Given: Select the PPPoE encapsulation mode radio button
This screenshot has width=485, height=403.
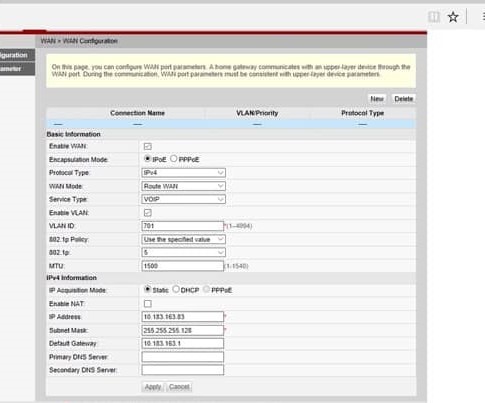Looking at the screenshot, I should tap(173, 159).
